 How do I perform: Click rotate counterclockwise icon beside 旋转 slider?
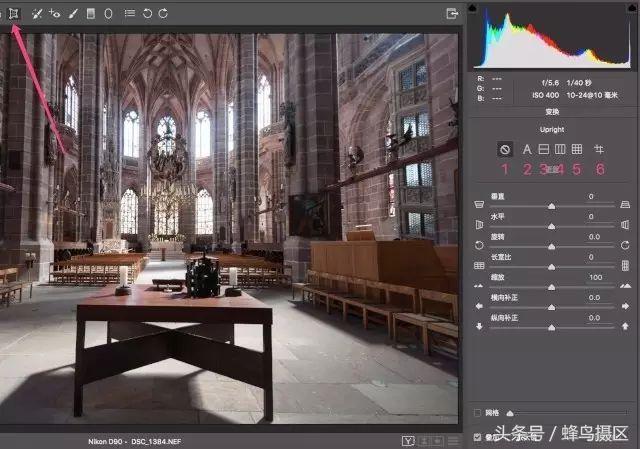coord(479,245)
